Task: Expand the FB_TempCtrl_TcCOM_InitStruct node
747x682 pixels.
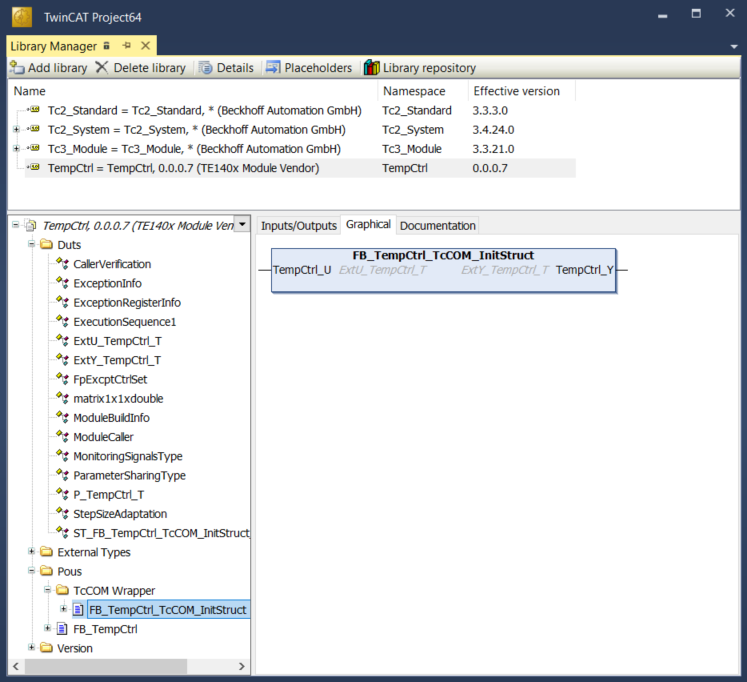Action: click(x=63, y=609)
